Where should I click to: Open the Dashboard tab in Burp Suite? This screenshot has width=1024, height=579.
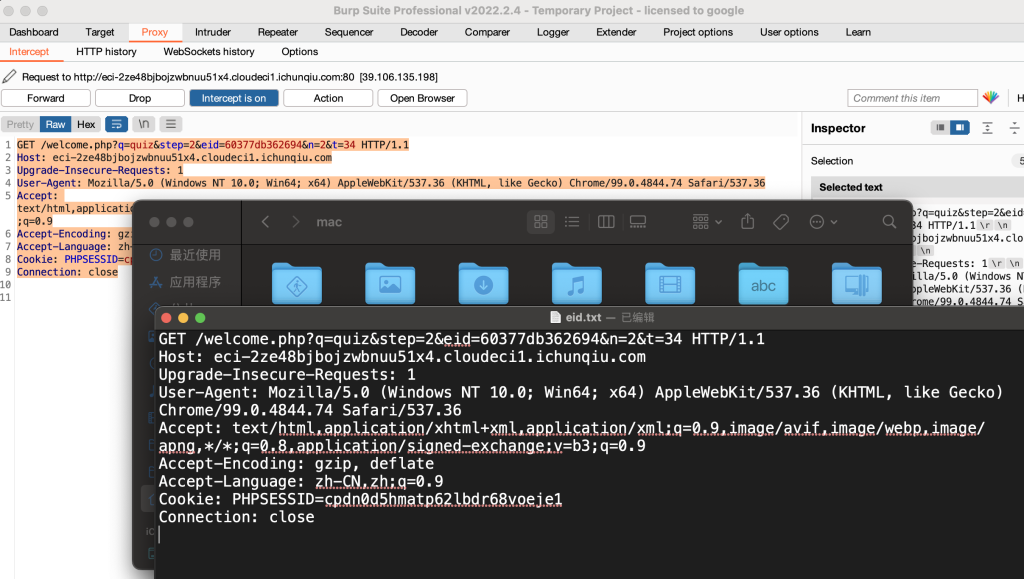[x=34, y=32]
